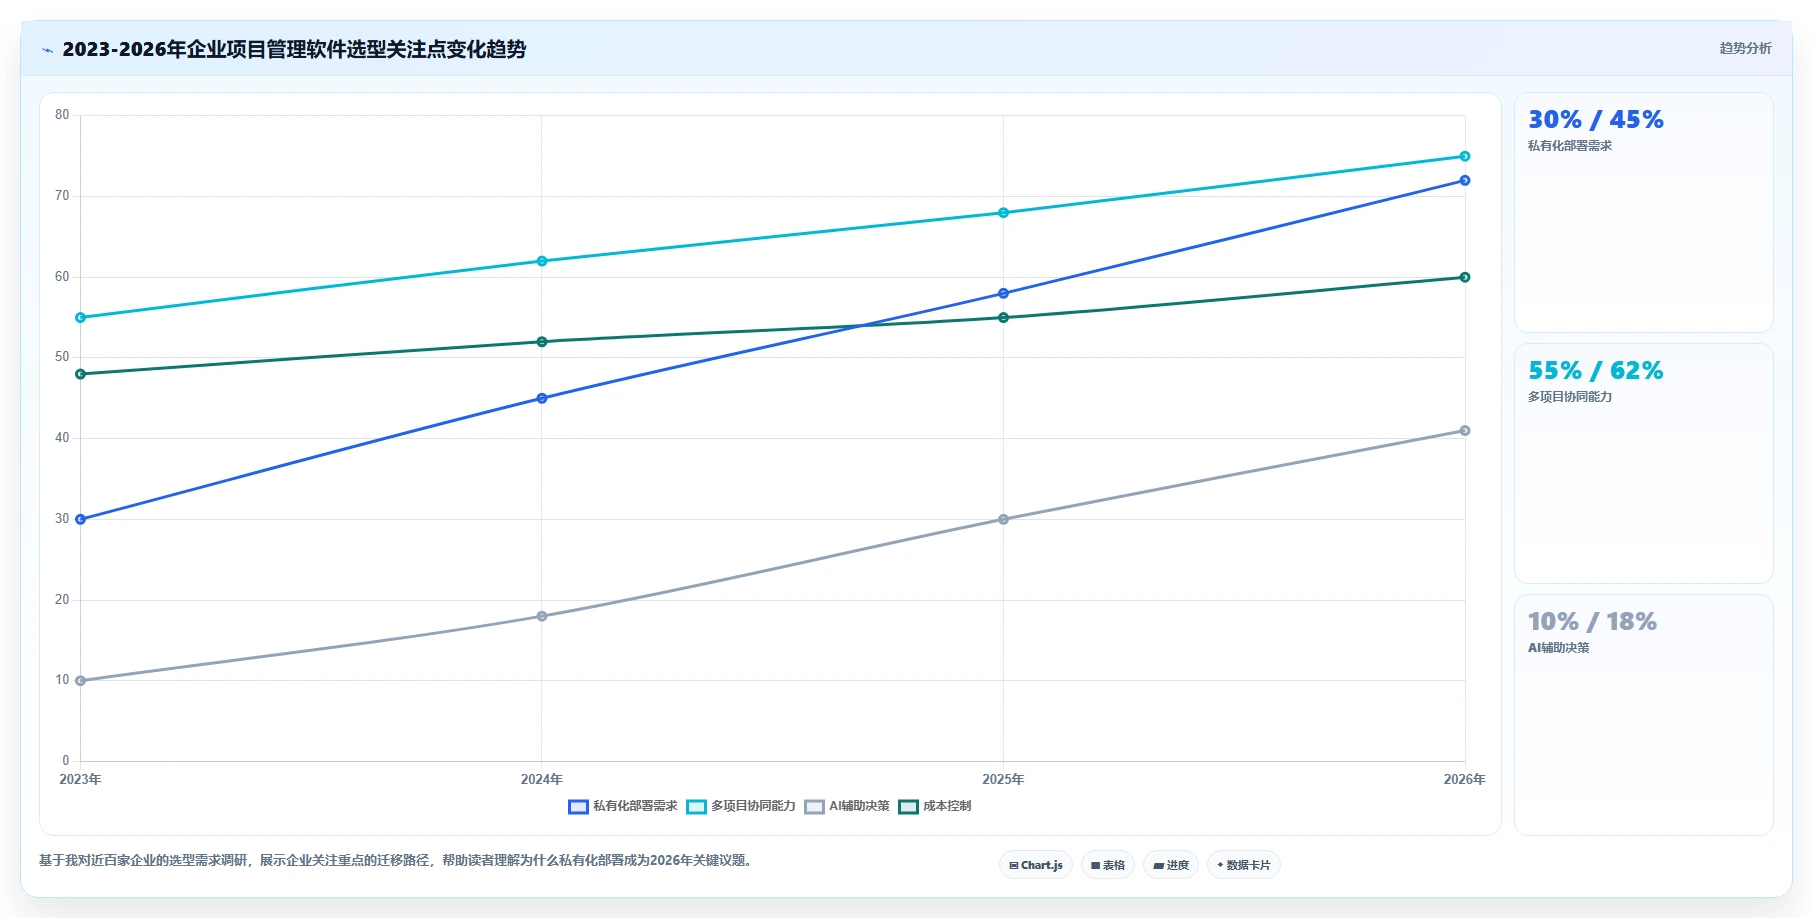Click the 2023年 x-axis label
Image resolution: width=1813 pixels, height=918 pixels.
[x=80, y=779]
